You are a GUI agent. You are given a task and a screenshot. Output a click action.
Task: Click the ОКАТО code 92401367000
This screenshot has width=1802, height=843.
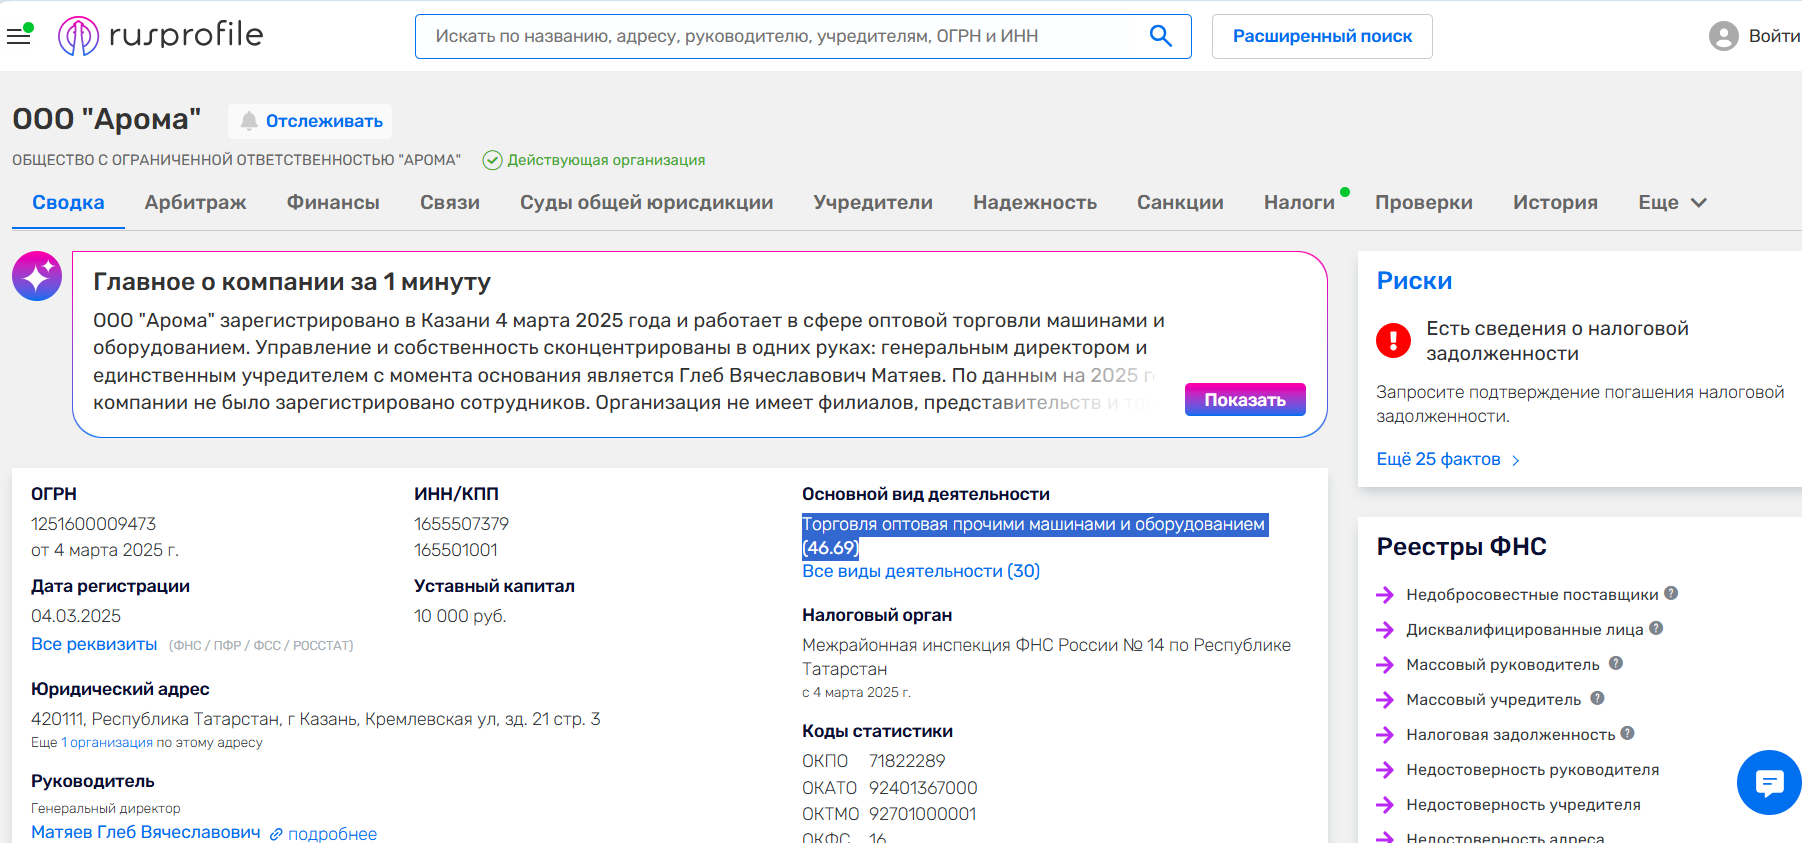[x=923, y=788]
